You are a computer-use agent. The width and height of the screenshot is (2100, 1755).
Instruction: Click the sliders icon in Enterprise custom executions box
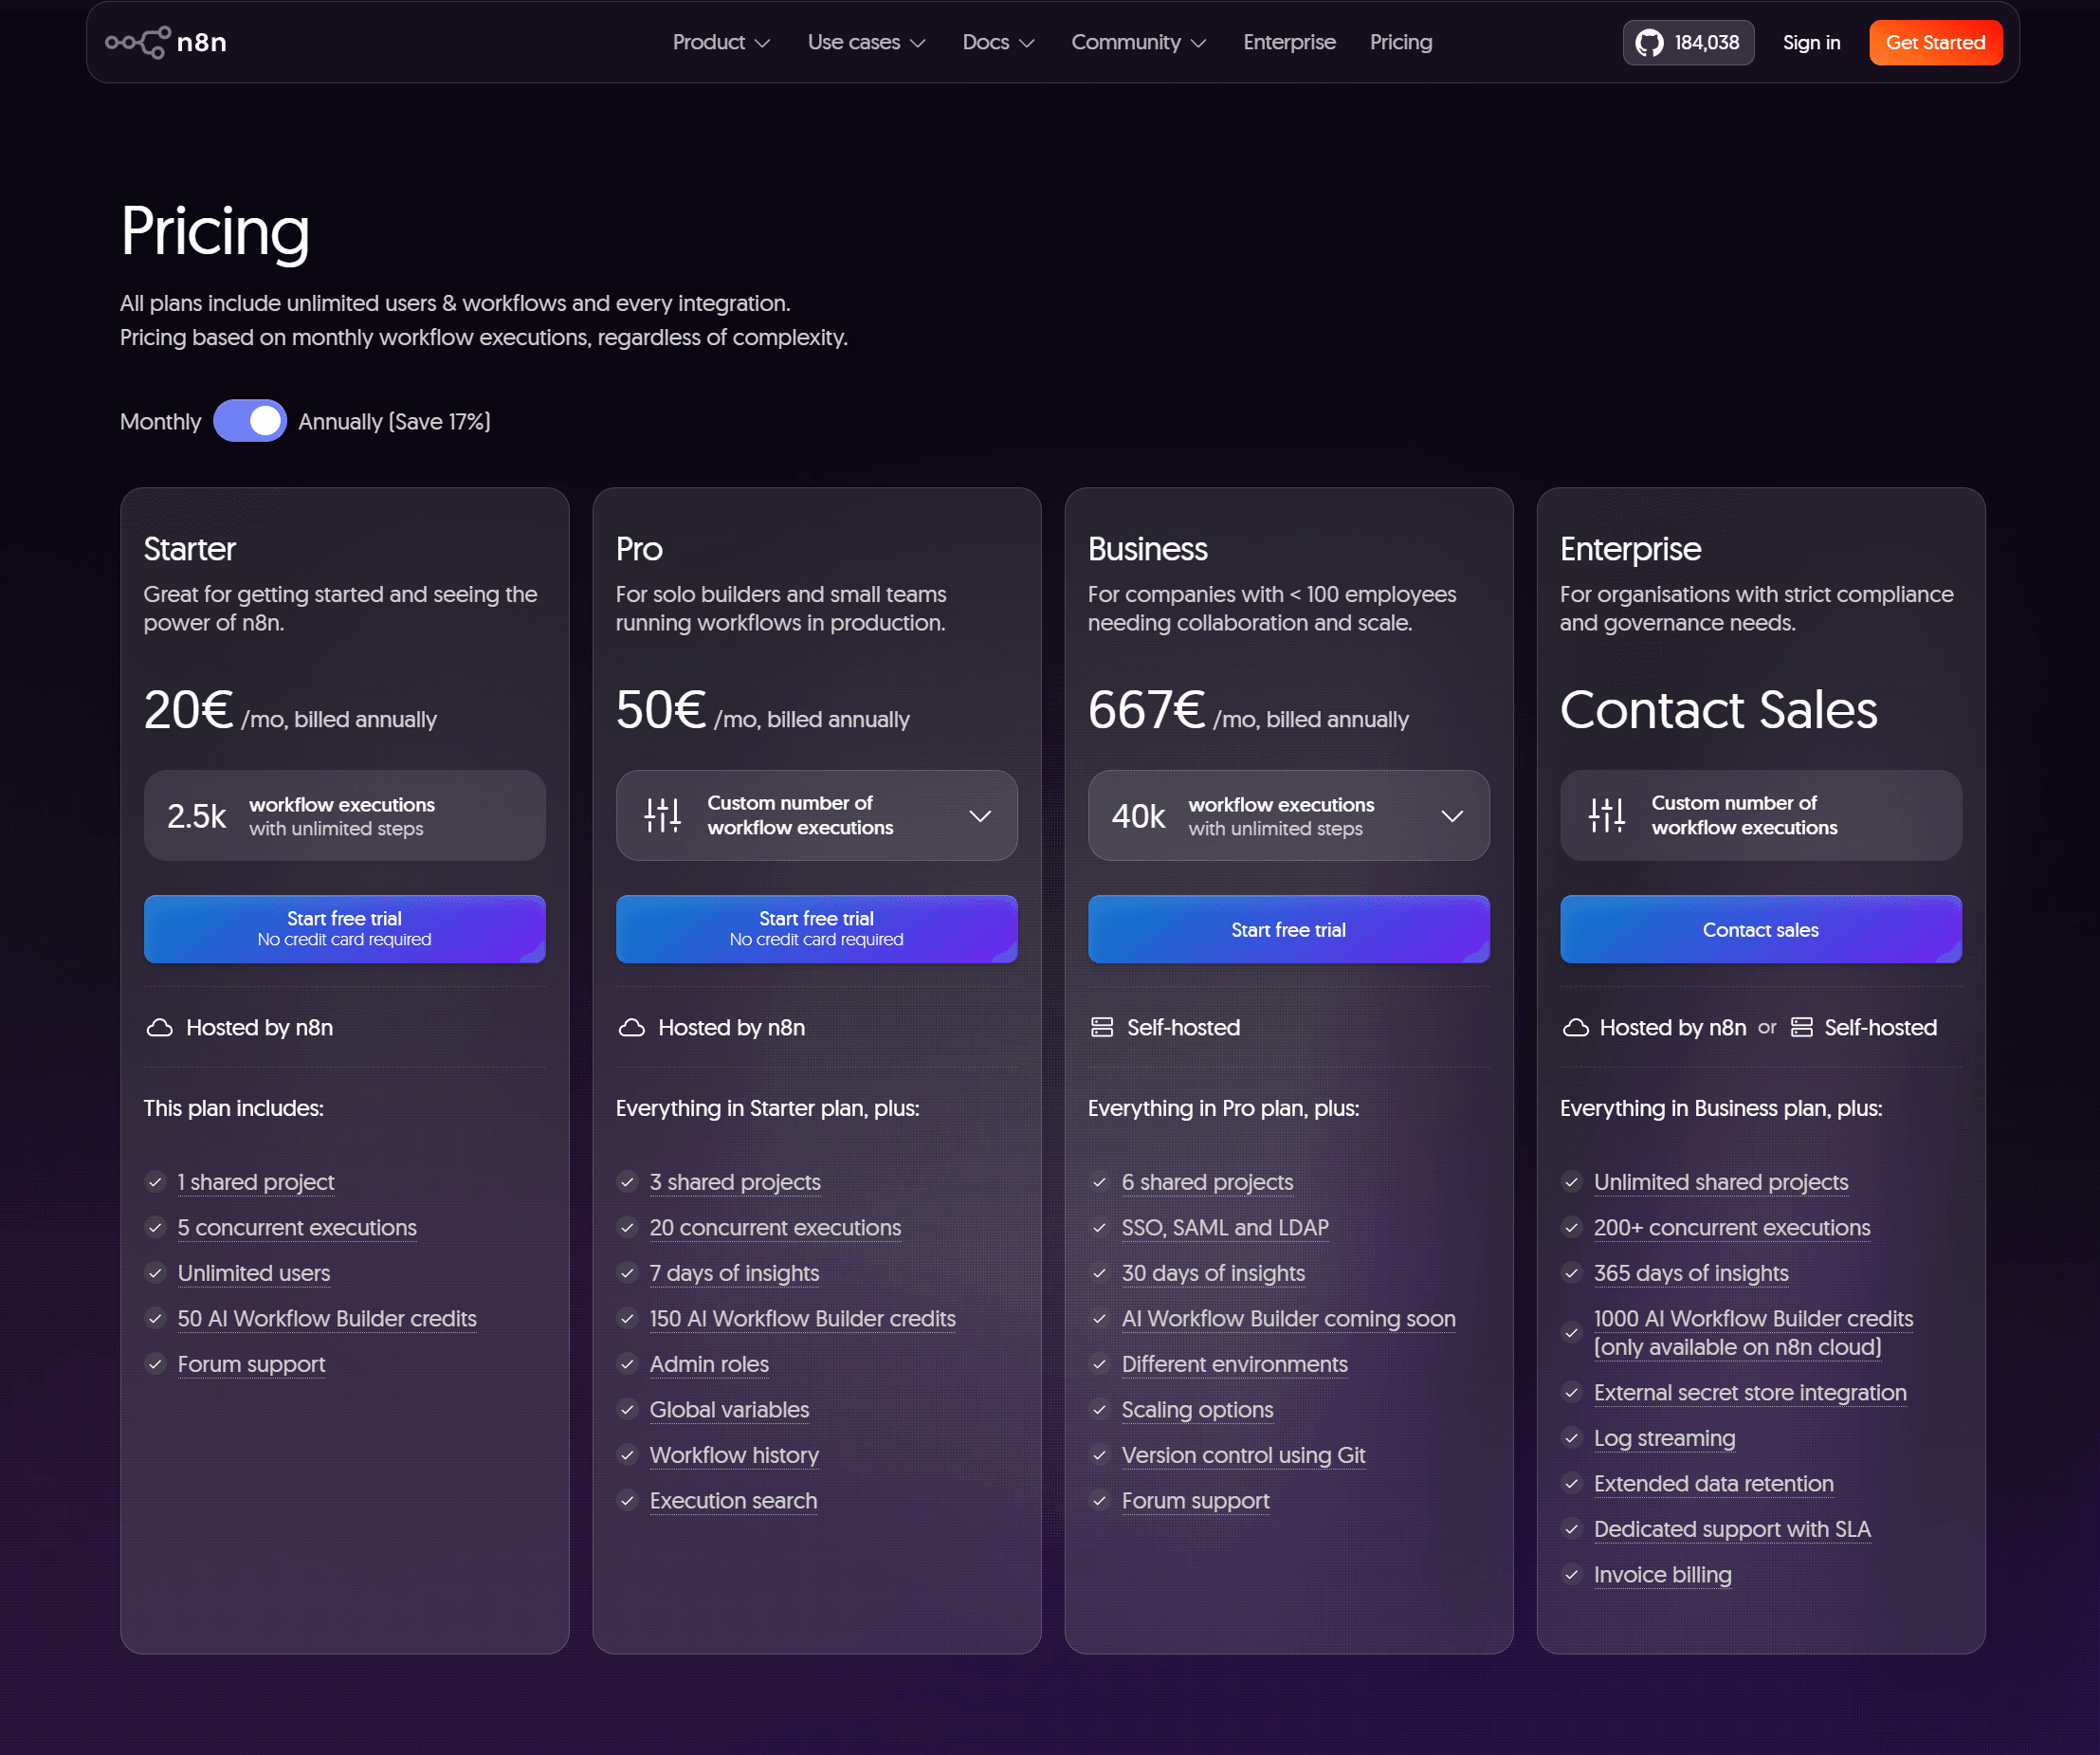click(x=1606, y=815)
